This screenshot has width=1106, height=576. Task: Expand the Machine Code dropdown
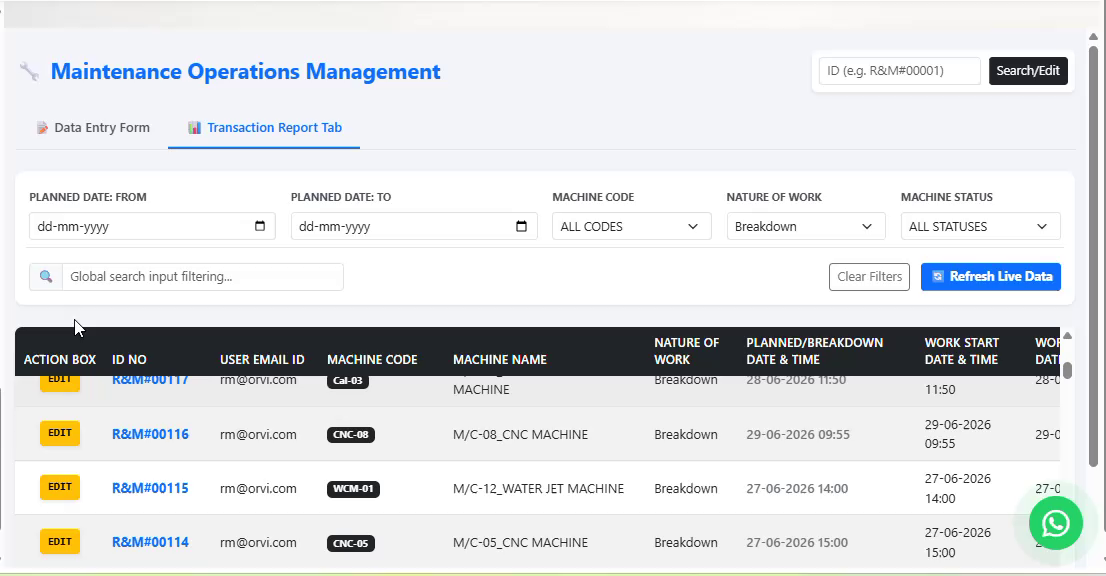631,226
